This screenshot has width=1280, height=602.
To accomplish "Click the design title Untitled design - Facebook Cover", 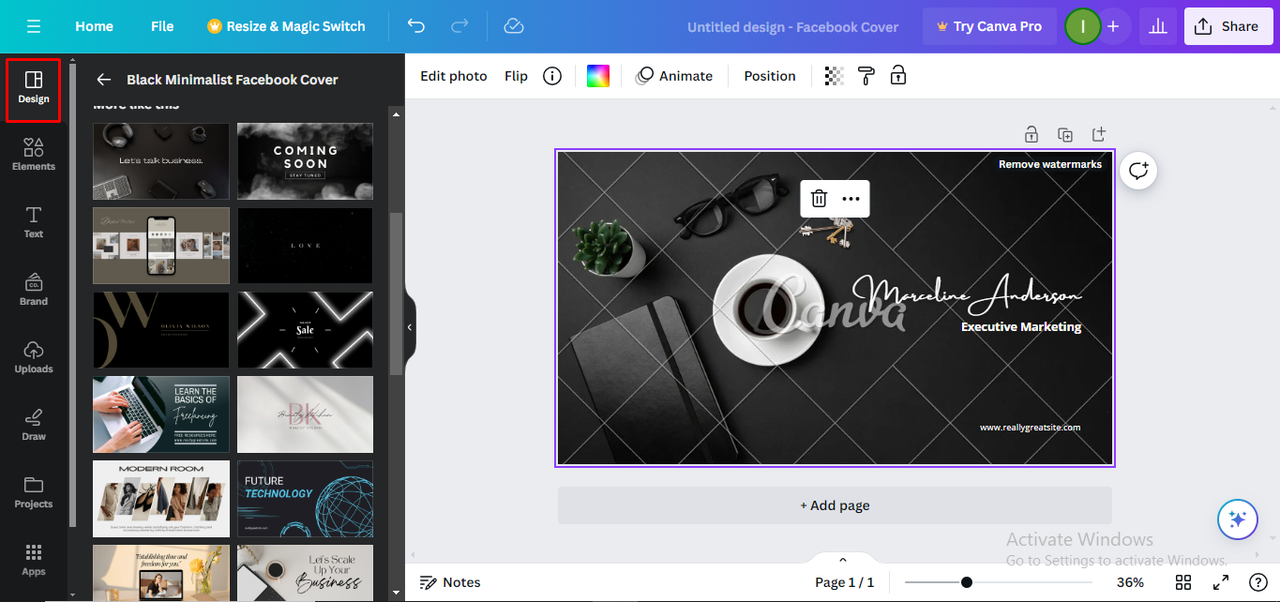I will pyautogui.click(x=793, y=27).
